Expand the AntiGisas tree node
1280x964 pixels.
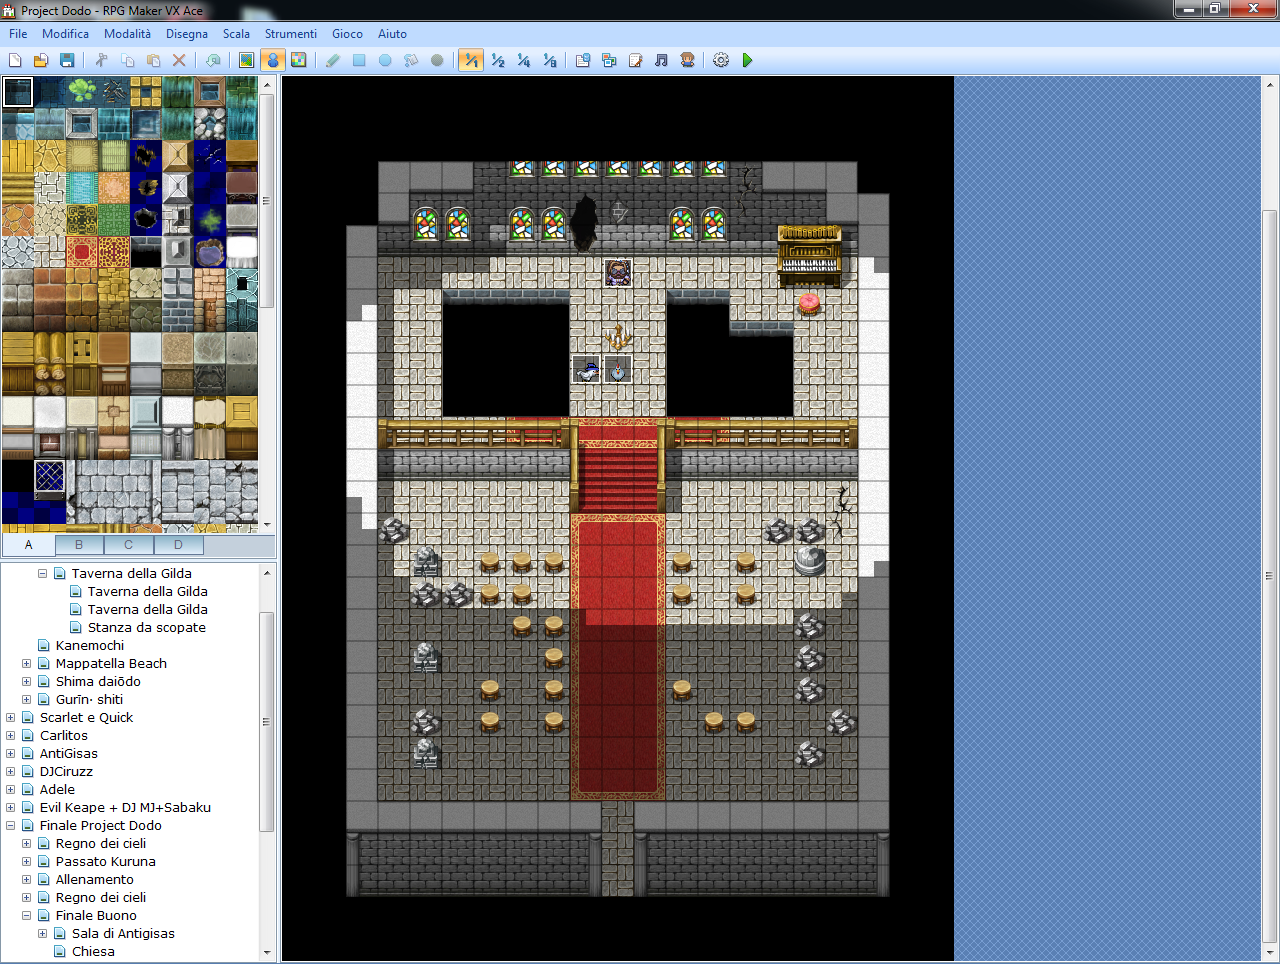click(x=10, y=754)
